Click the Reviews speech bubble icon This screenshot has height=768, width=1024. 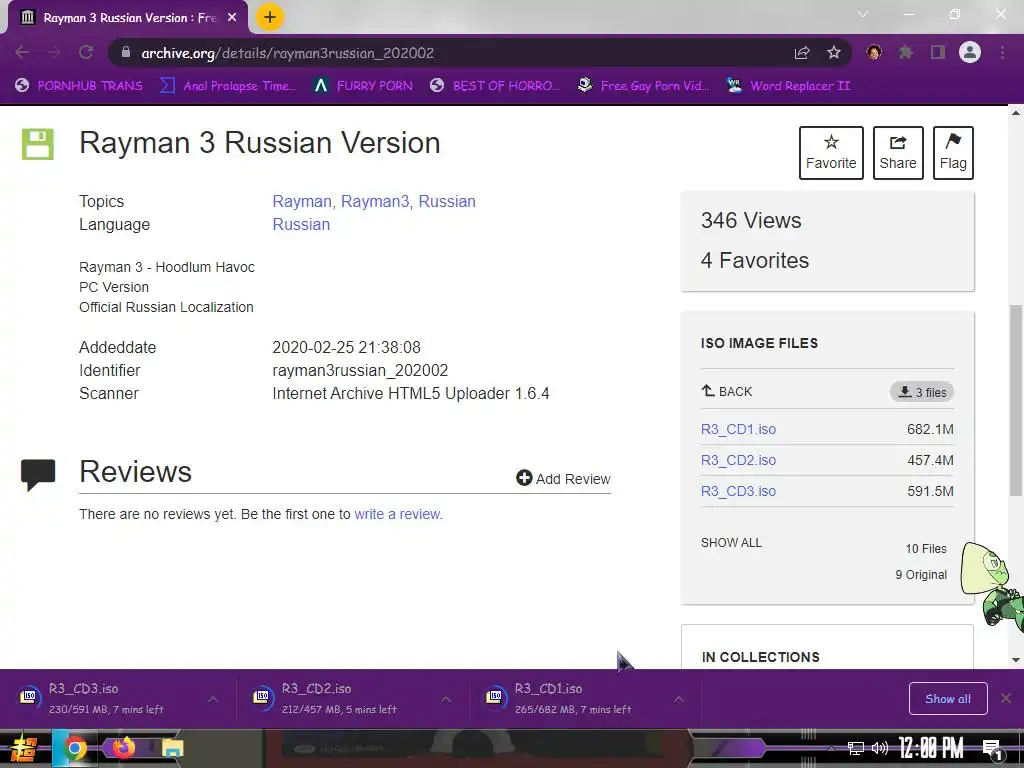(38, 474)
